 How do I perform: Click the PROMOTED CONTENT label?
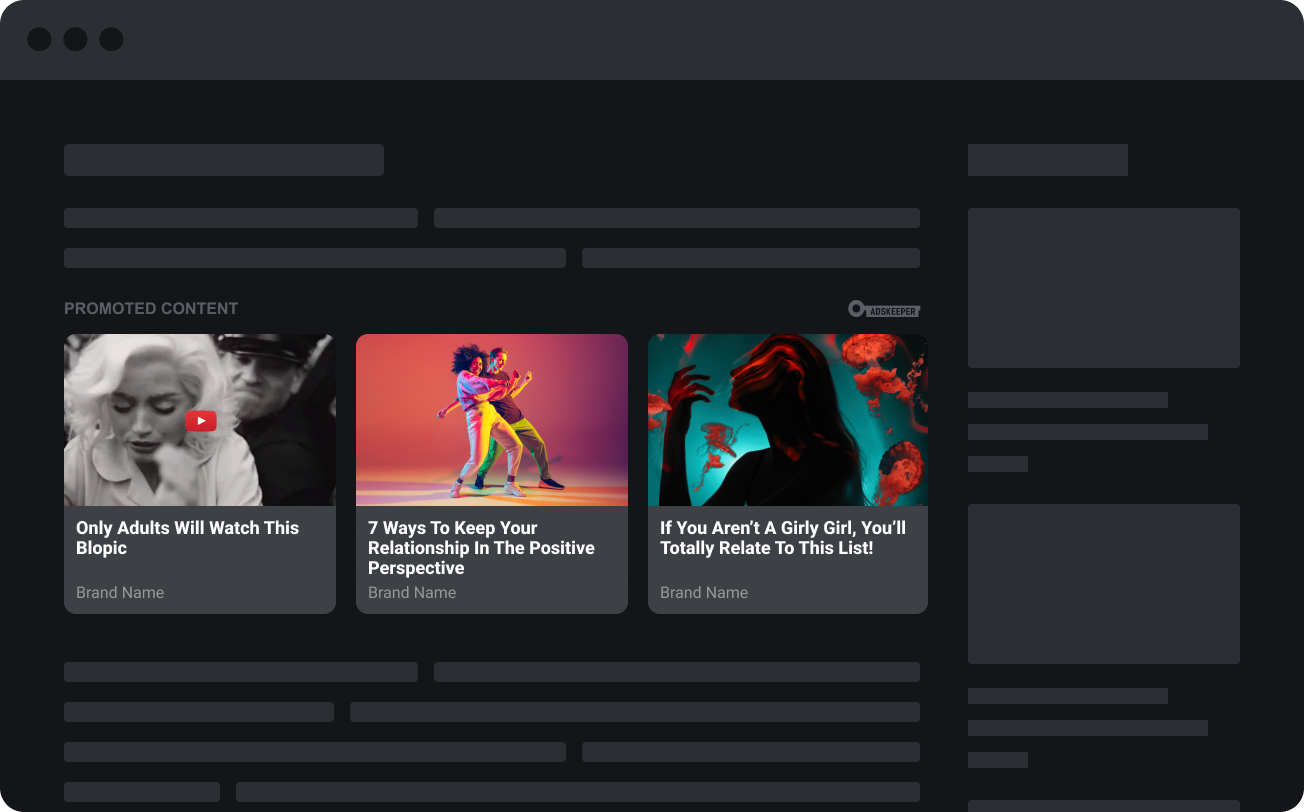point(151,309)
